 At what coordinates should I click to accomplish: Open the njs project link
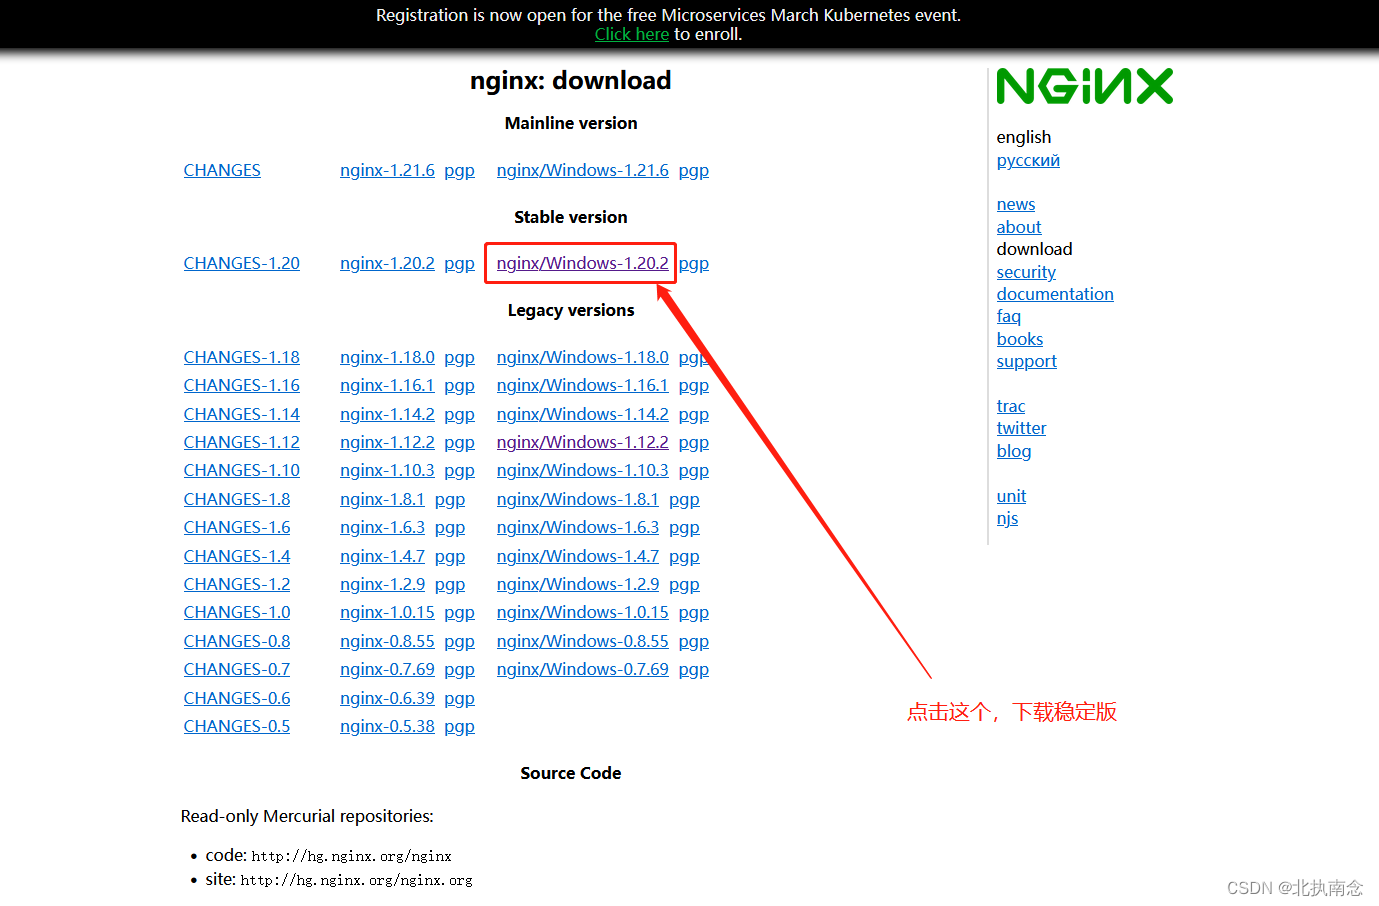click(1007, 518)
